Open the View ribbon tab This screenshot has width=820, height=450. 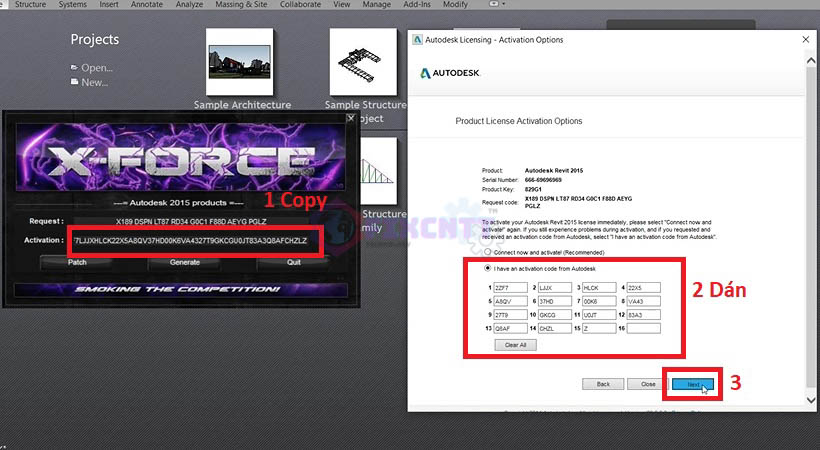(x=341, y=4)
